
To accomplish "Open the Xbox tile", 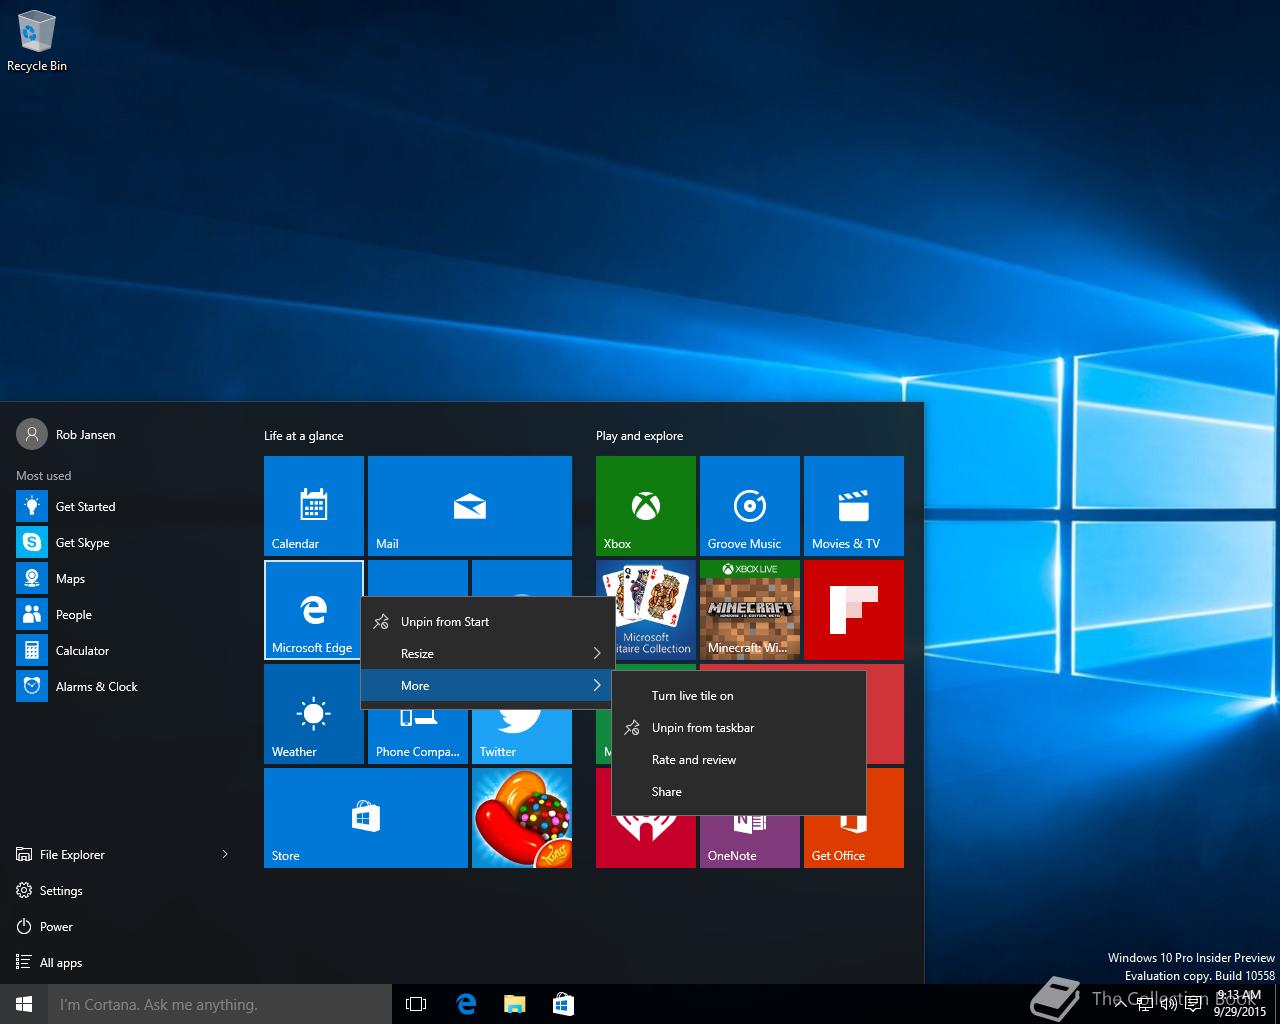I will 646,506.
